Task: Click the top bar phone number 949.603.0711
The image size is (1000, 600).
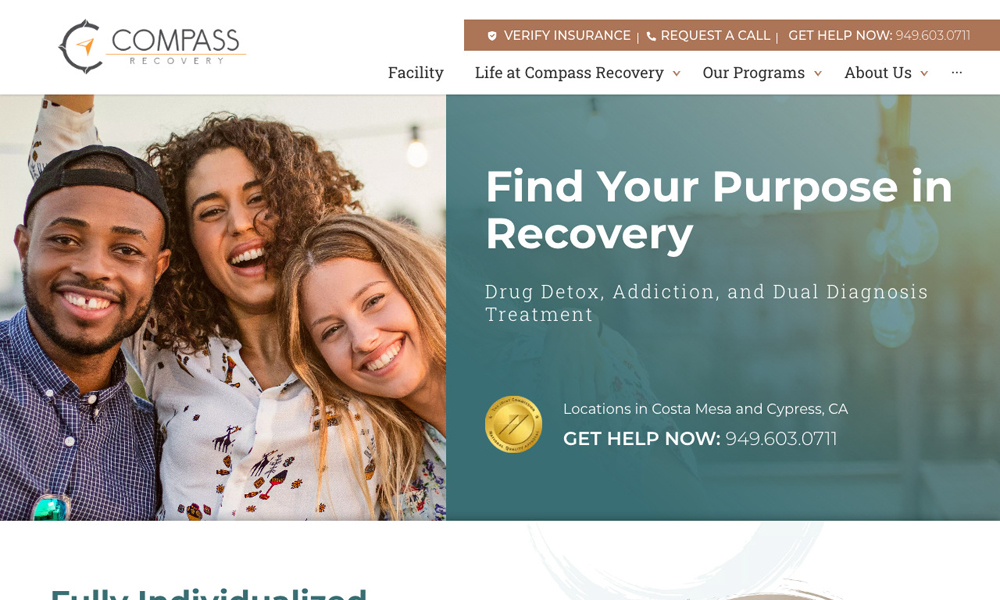Action: (x=932, y=36)
